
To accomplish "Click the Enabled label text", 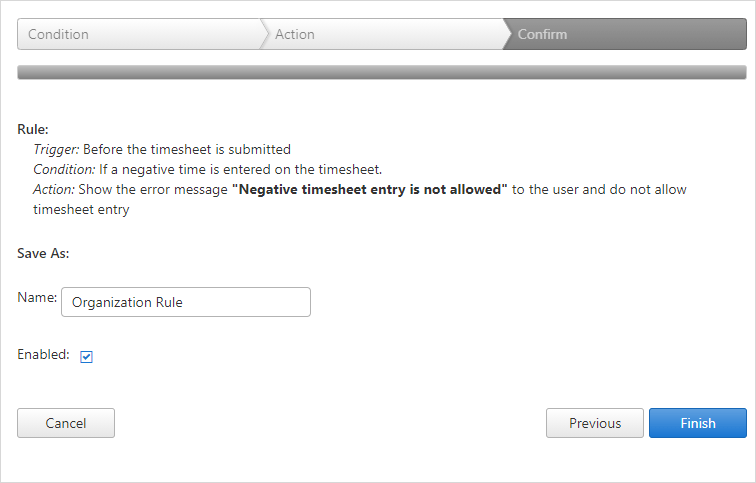I will click(x=43, y=354).
